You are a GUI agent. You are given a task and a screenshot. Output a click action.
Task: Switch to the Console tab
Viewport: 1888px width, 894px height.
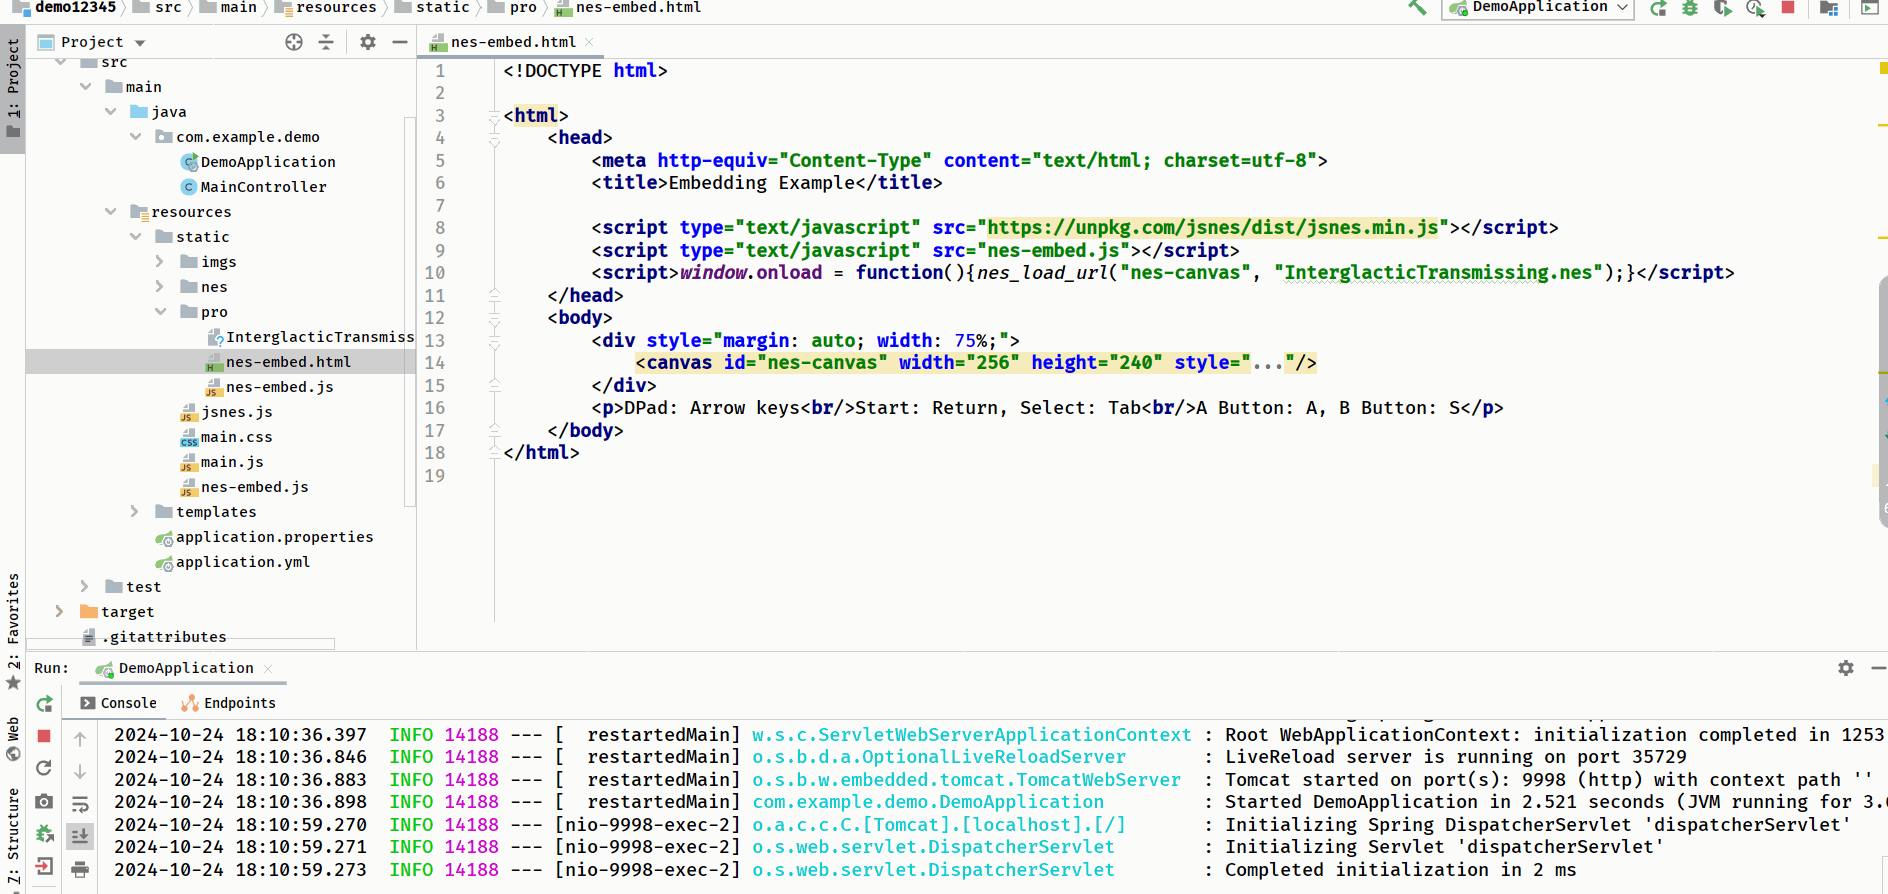coord(118,703)
